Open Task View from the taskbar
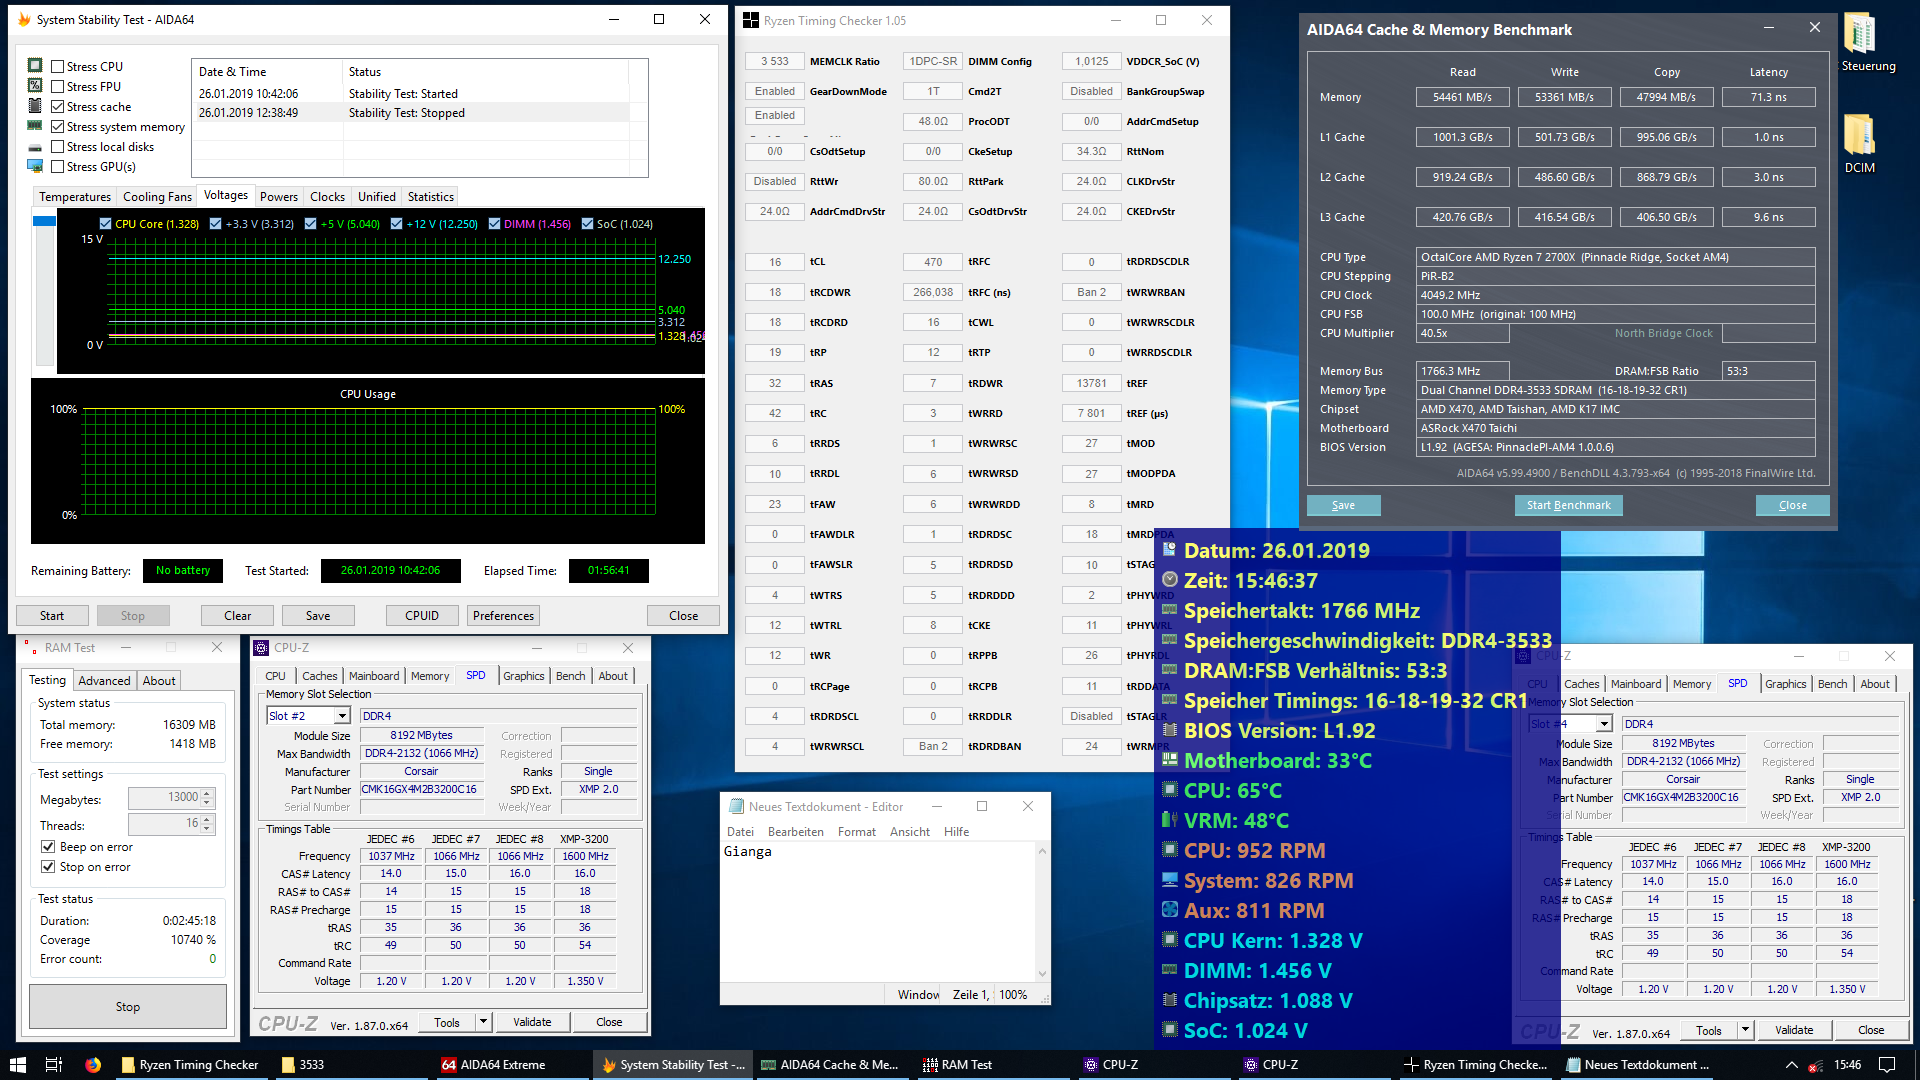This screenshot has height=1080, width=1920. click(54, 1065)
